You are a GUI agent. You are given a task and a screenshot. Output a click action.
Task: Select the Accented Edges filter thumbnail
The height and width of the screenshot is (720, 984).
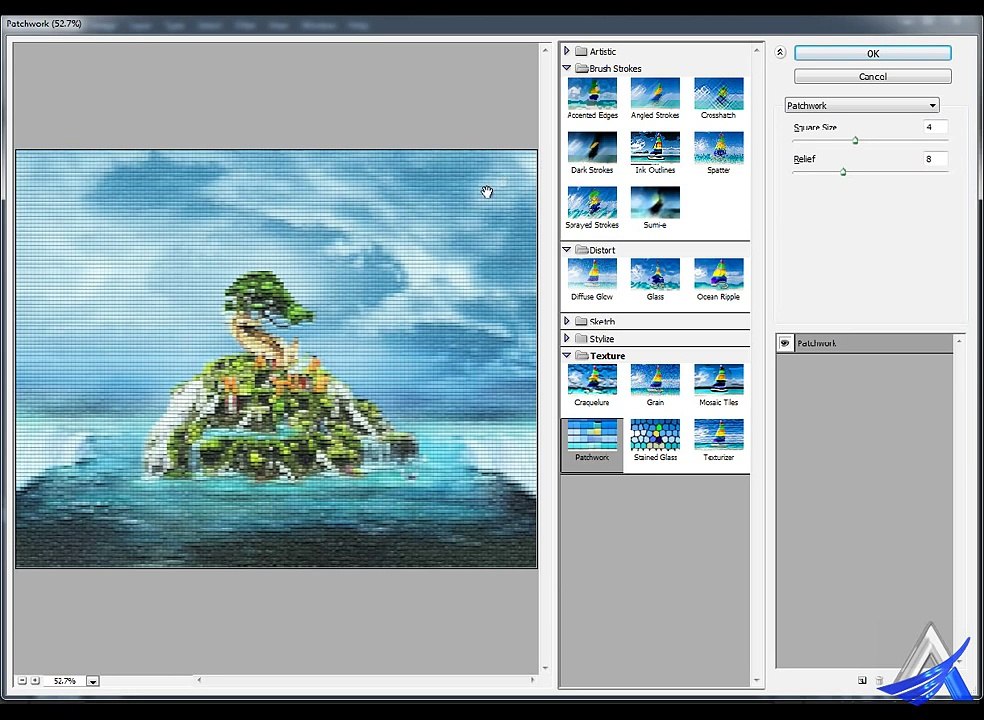click(592, 94)
